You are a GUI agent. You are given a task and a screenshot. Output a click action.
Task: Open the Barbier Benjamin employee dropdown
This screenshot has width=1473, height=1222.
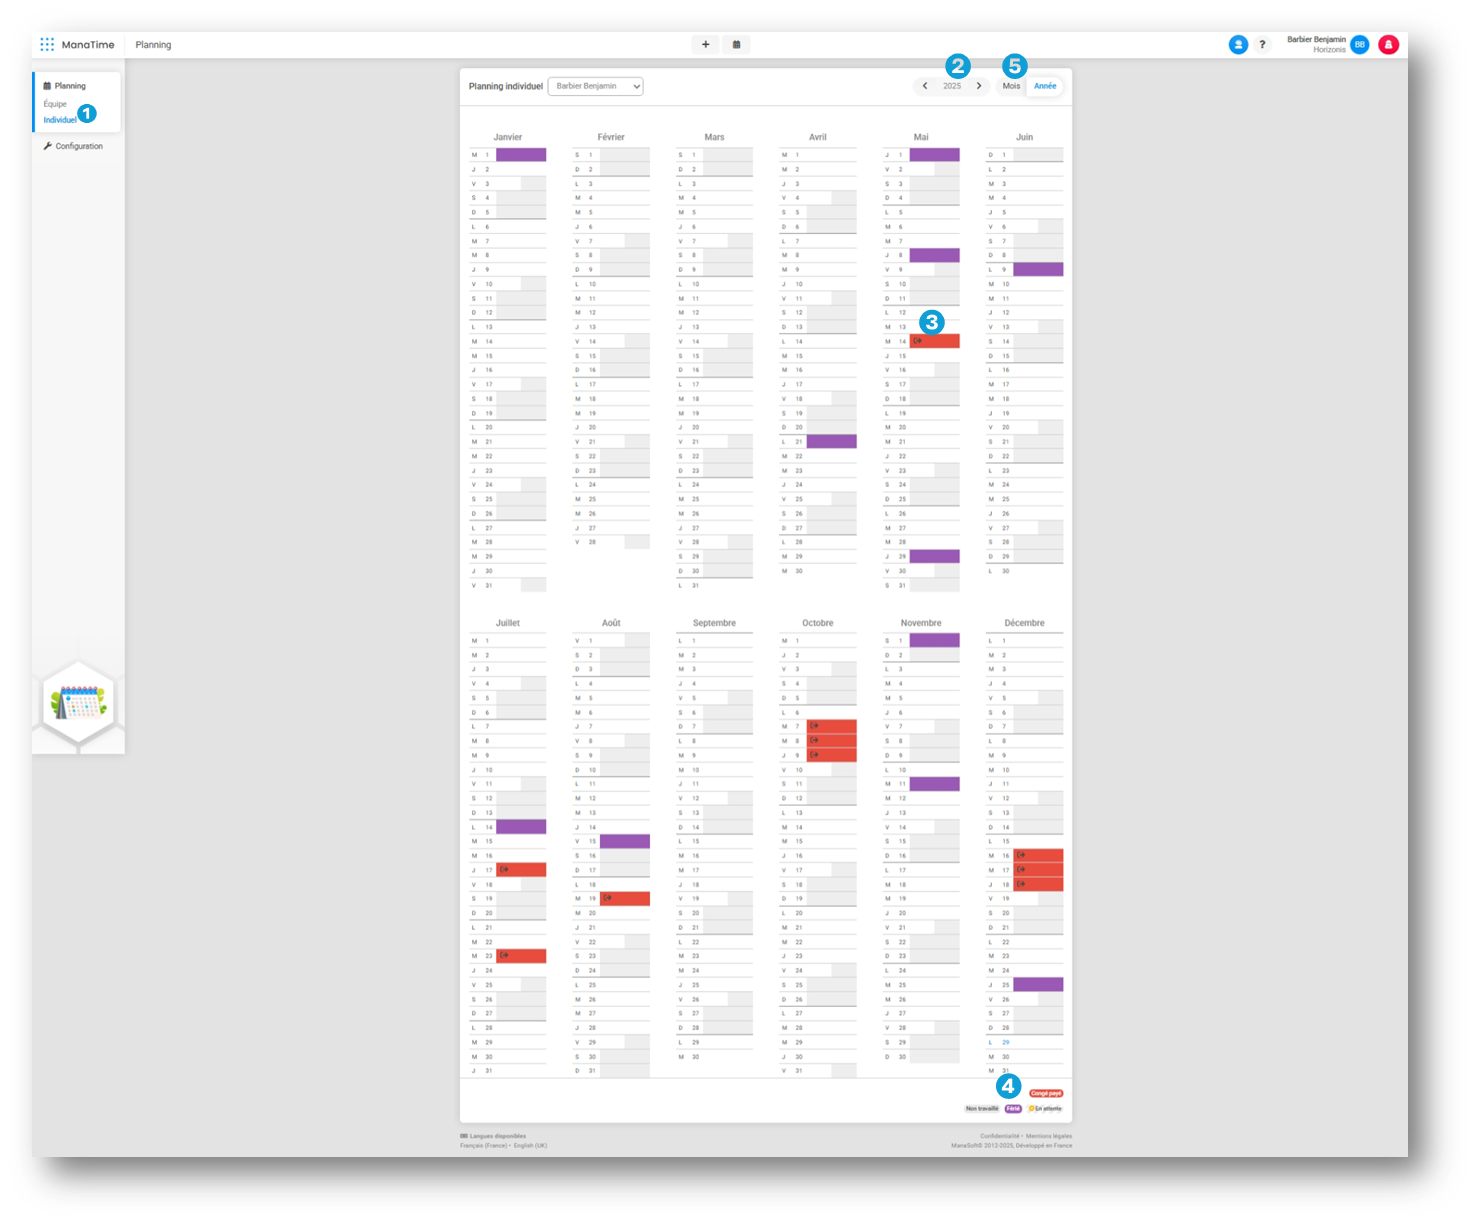[595, 86]
